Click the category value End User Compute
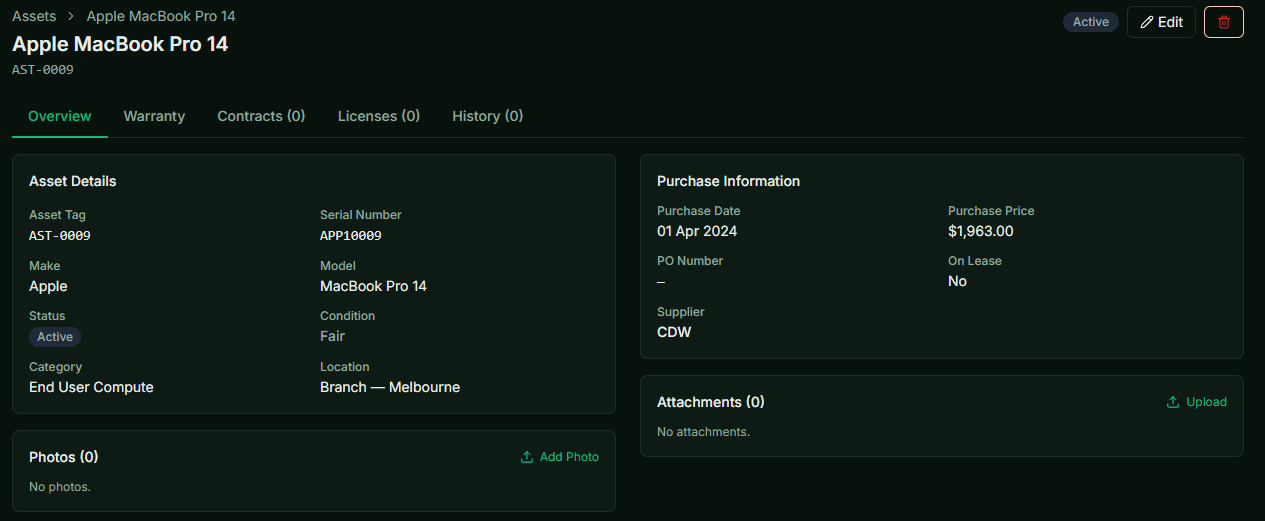Image resolution: width=1265 pixels, height=521 pixels. 91,387
